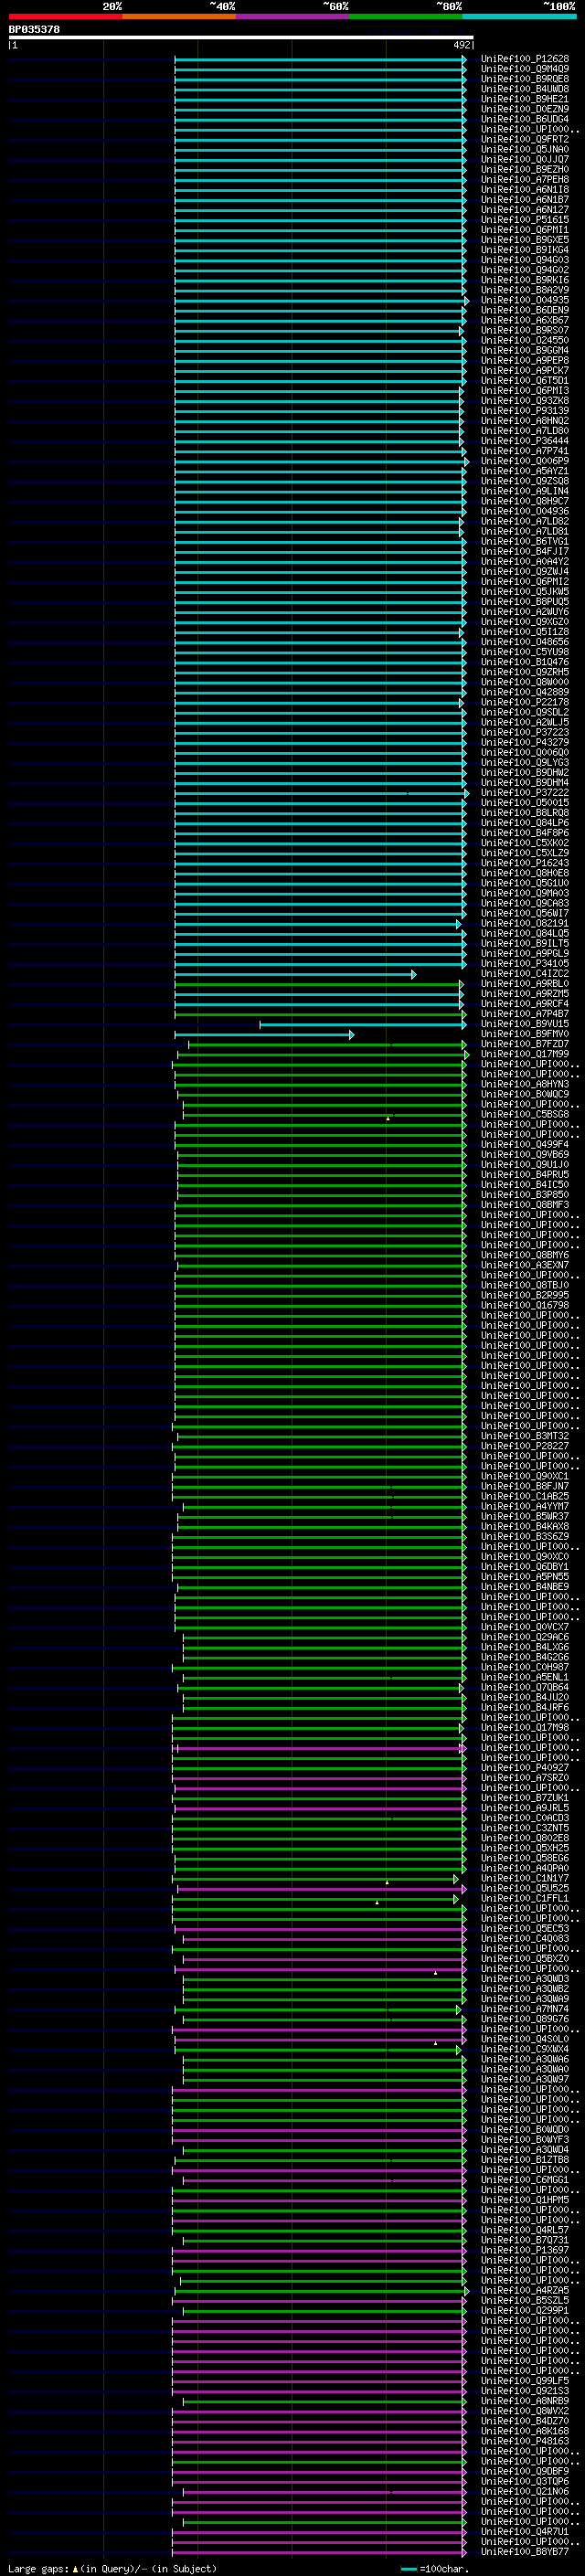Open hit UniRef100_A7MN74
Screen dimensions: 585x2576
[x=525, y=2009]
